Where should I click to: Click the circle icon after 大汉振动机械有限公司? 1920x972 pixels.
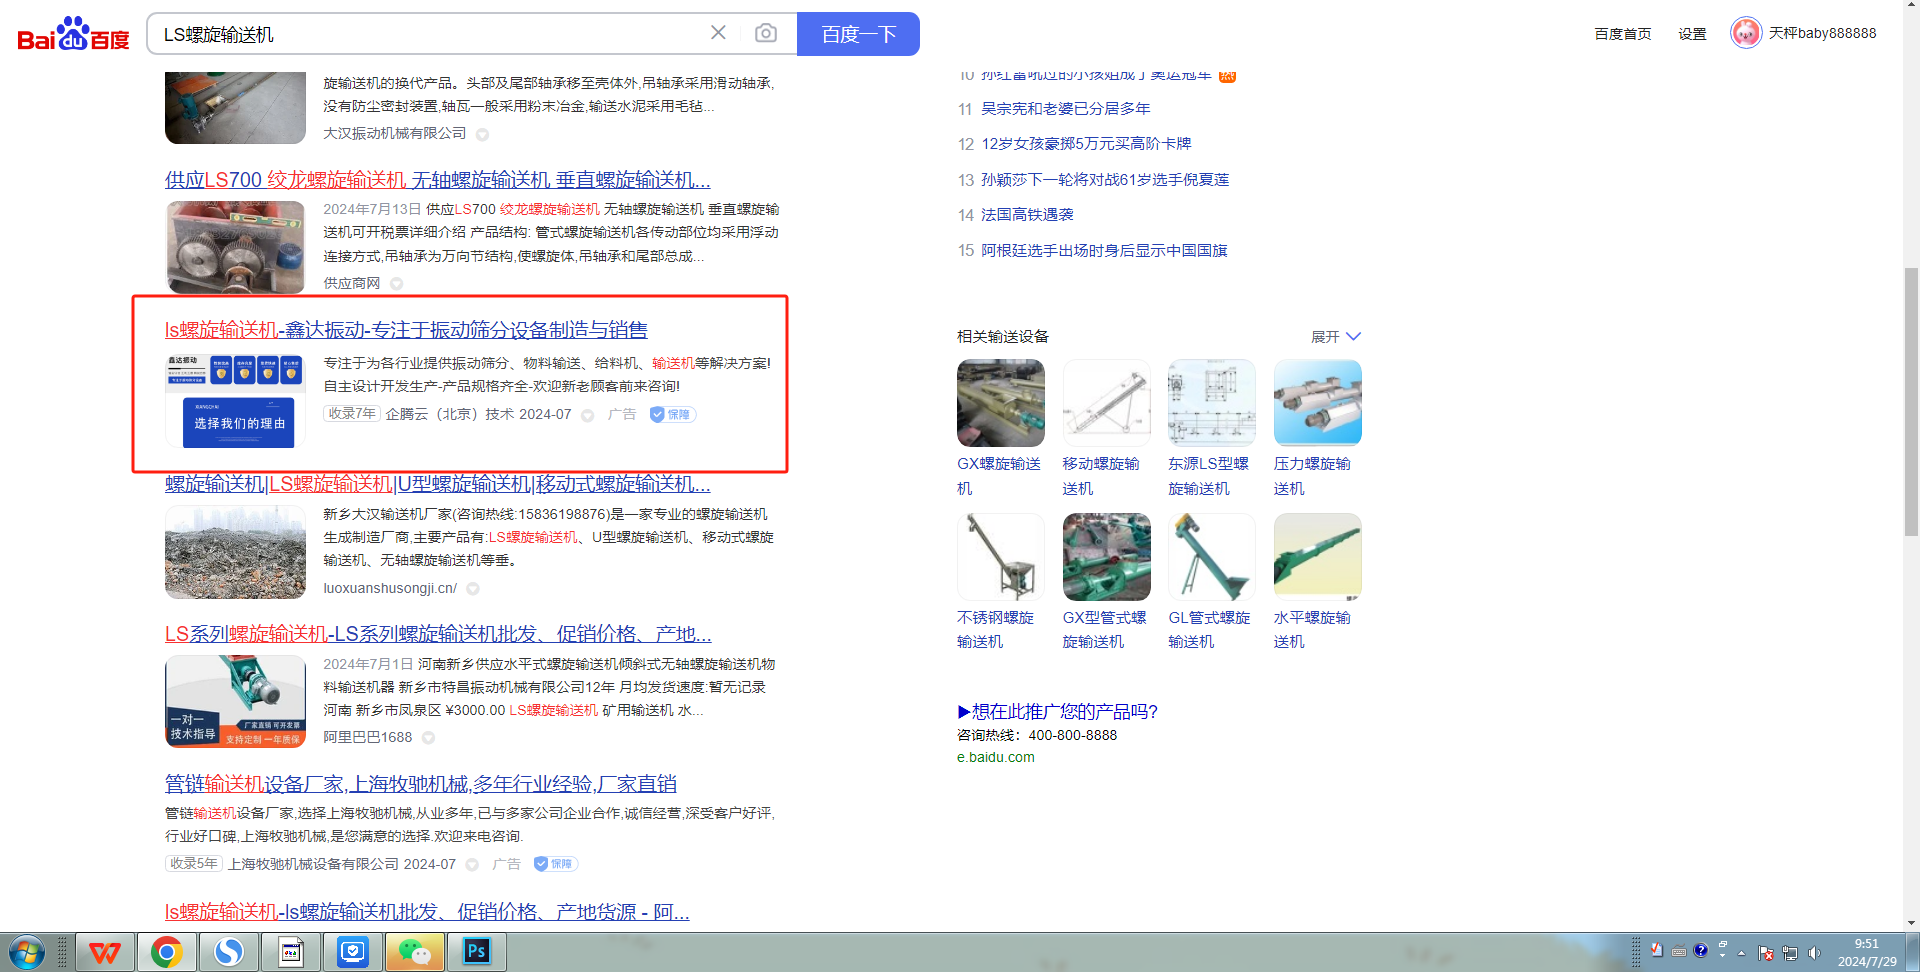point(482,135)
